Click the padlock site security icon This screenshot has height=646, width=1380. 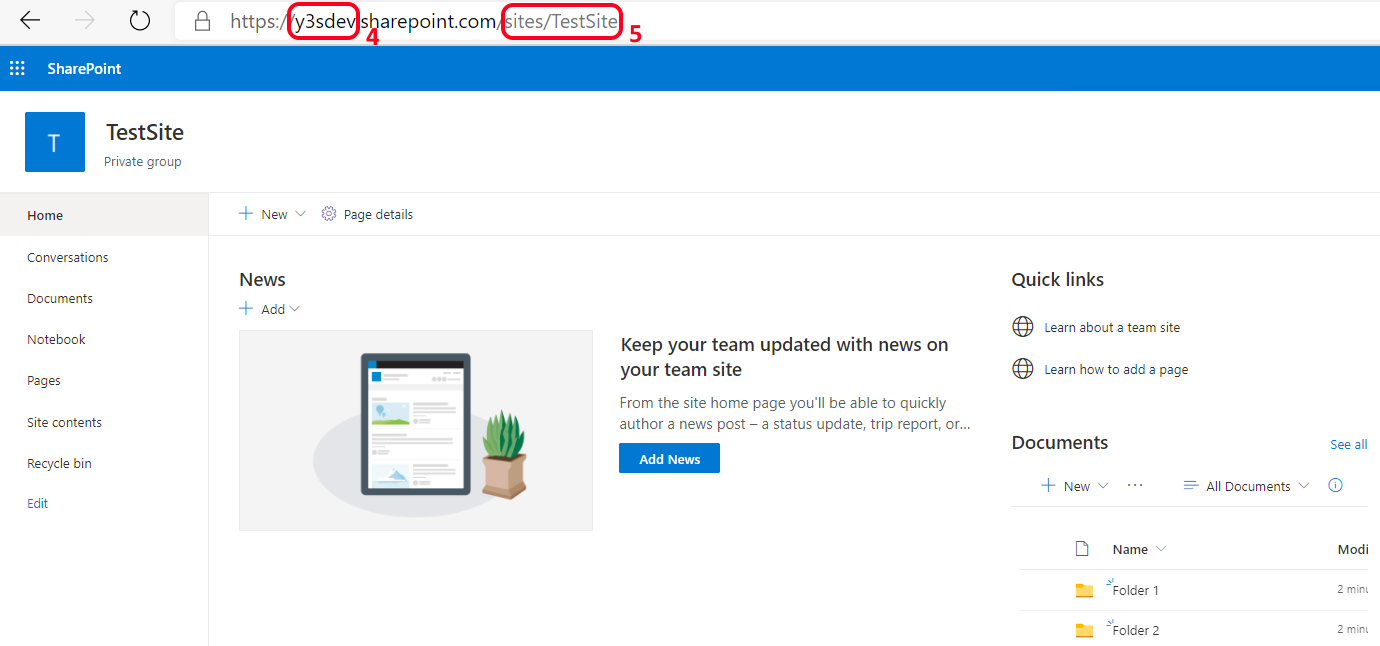pyautogui.click(x=203, y=21)
